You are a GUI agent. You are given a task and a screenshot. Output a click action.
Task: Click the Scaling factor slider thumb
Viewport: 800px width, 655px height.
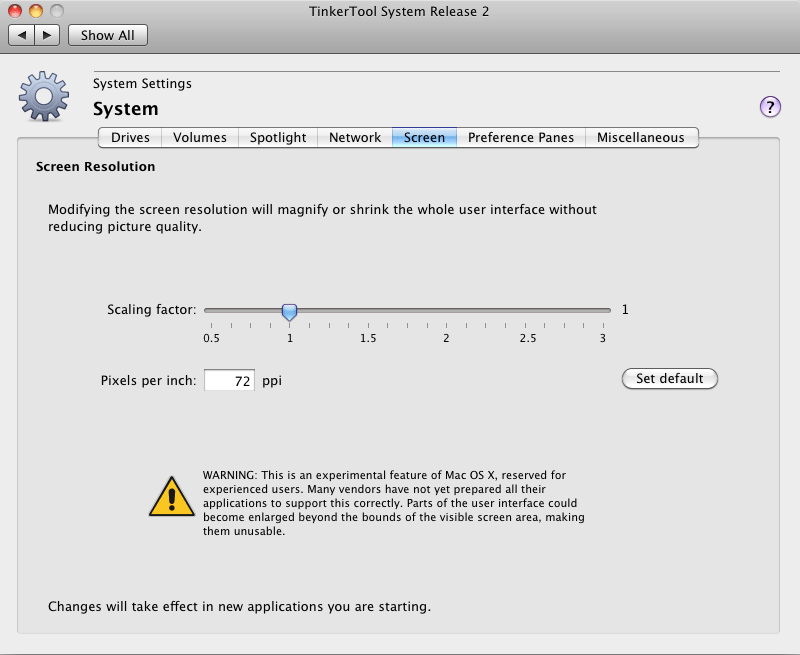pos(289,312)
